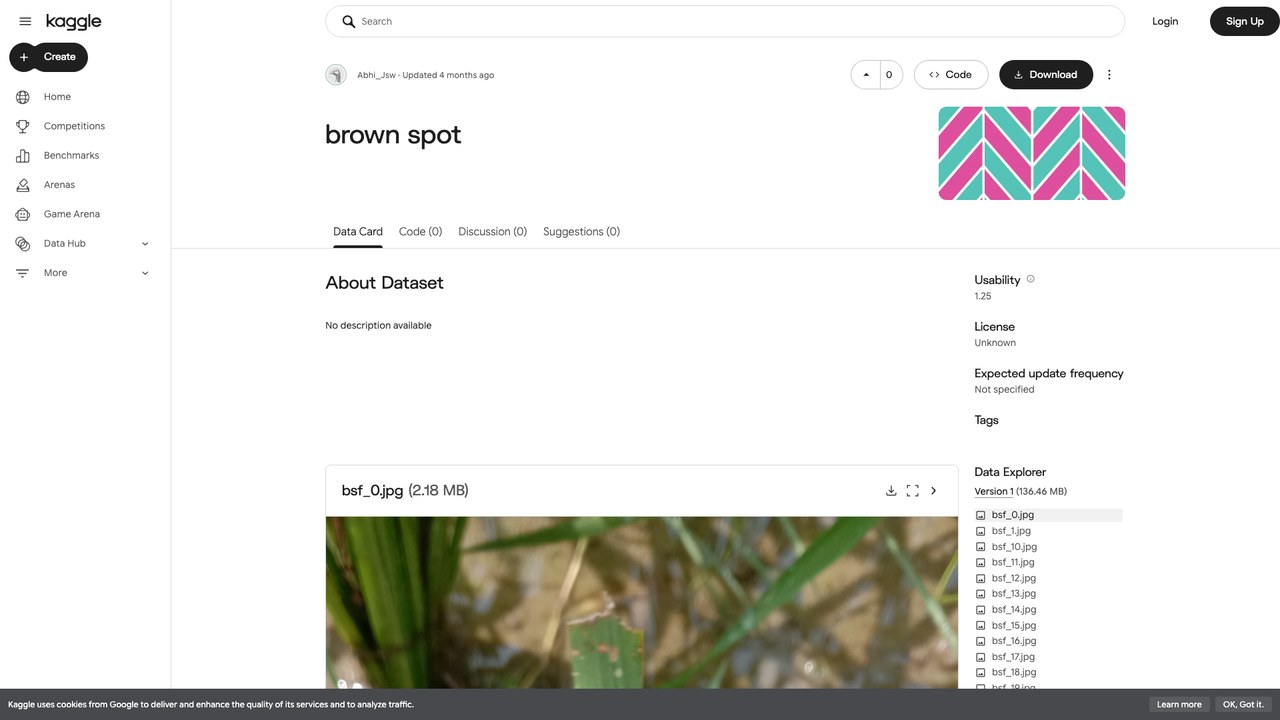1280x720 pixels.
Task: Click the dataset cover image
Action: tap(1032, 153)
